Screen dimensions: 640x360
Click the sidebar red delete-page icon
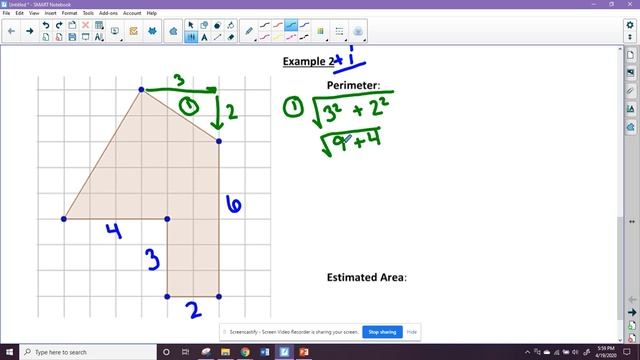[632, 338]
